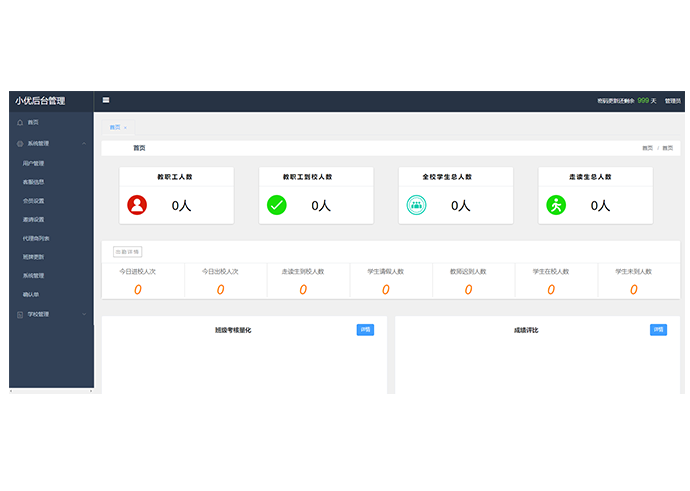Open 用户管理 in the sidebar submenu

point(51,163)
